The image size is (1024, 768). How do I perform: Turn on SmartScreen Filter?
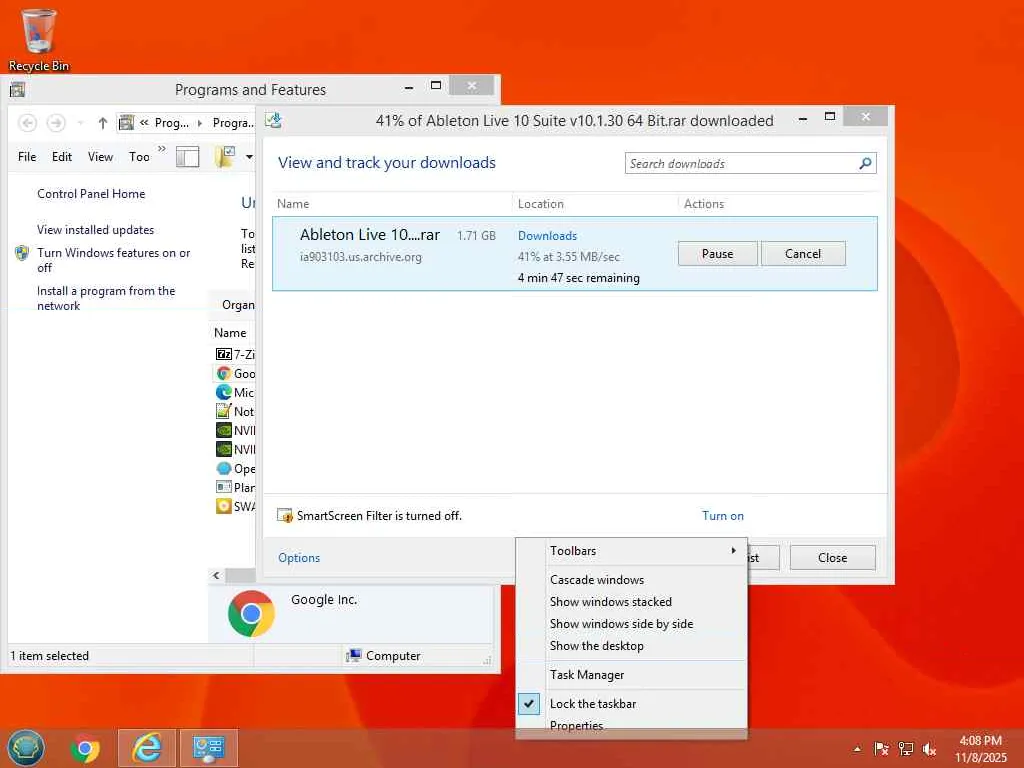723,516
